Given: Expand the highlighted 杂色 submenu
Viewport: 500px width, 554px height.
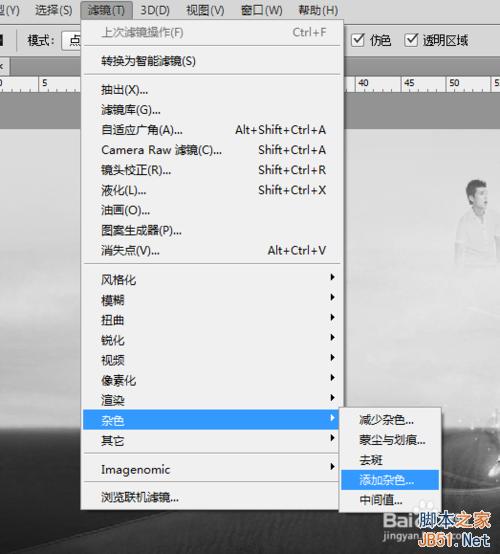Looking at the screenshot, I should pyautogui.click(x=211, y=420).
